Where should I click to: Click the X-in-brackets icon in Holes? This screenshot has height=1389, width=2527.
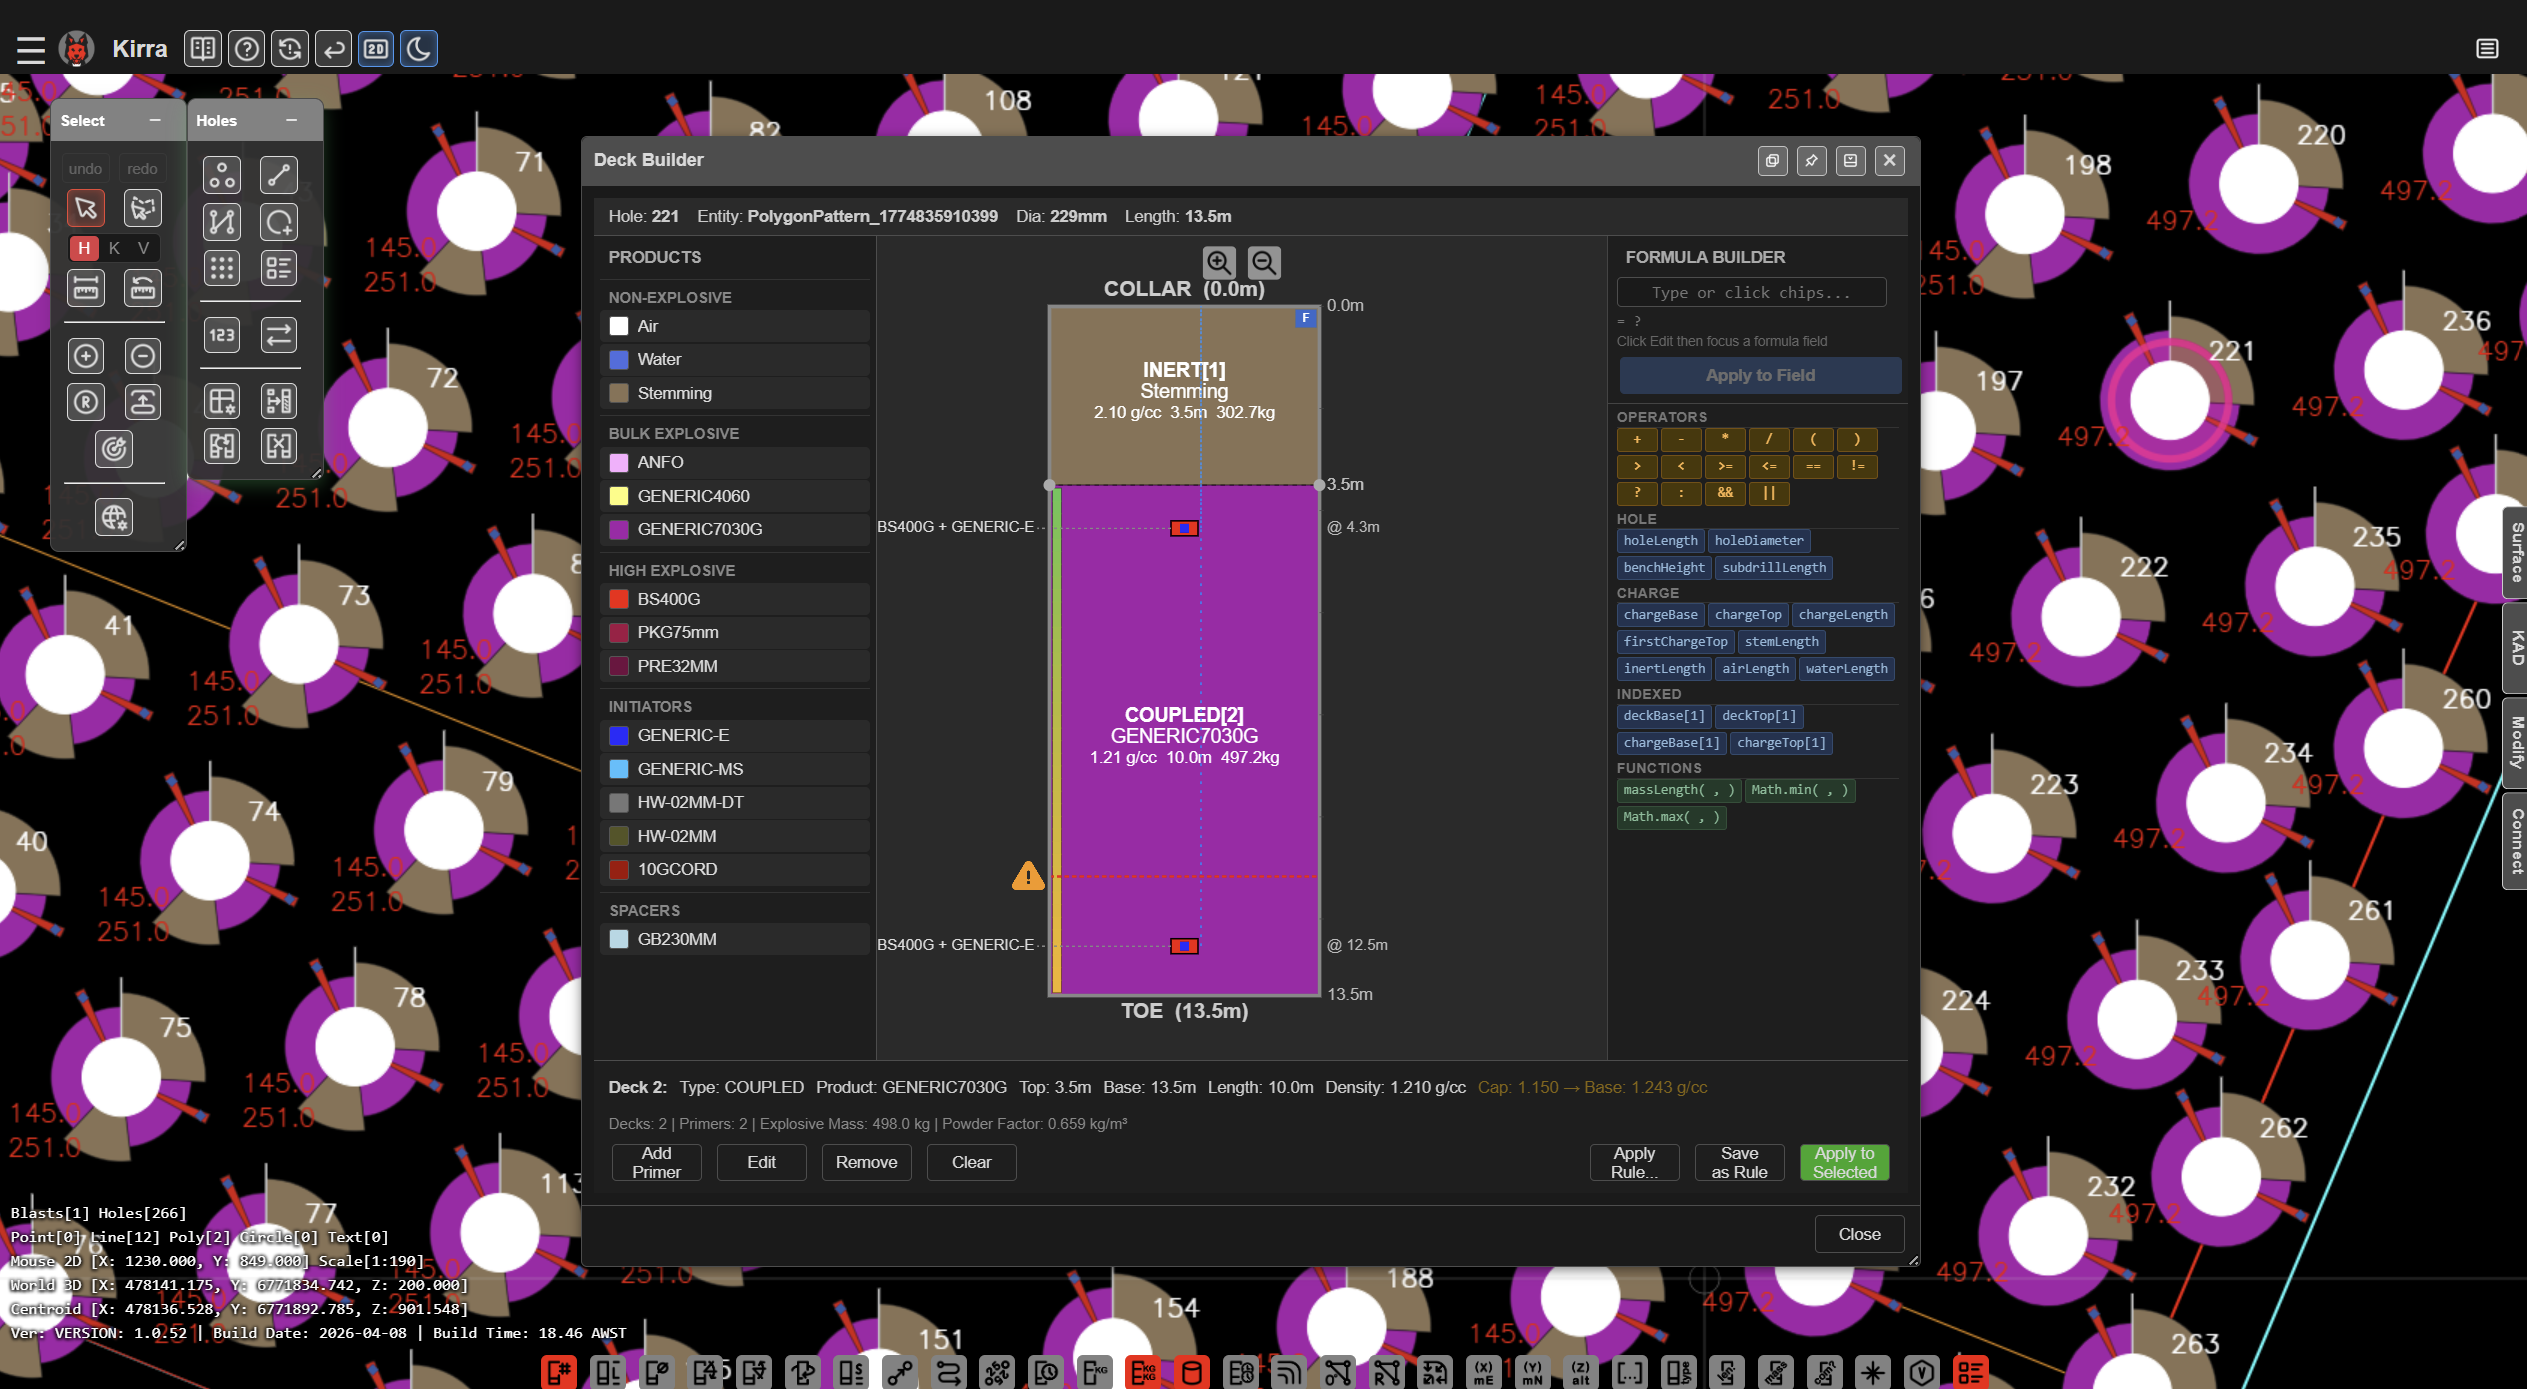tap(279, 446)
